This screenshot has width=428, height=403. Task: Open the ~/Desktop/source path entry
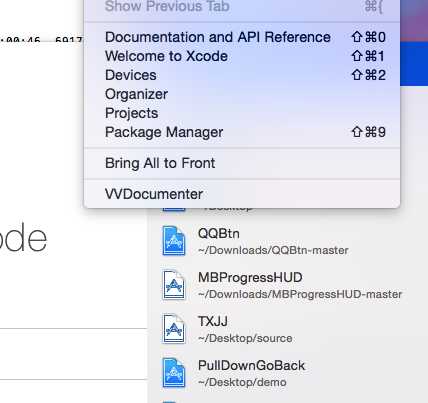pos(245,338)
